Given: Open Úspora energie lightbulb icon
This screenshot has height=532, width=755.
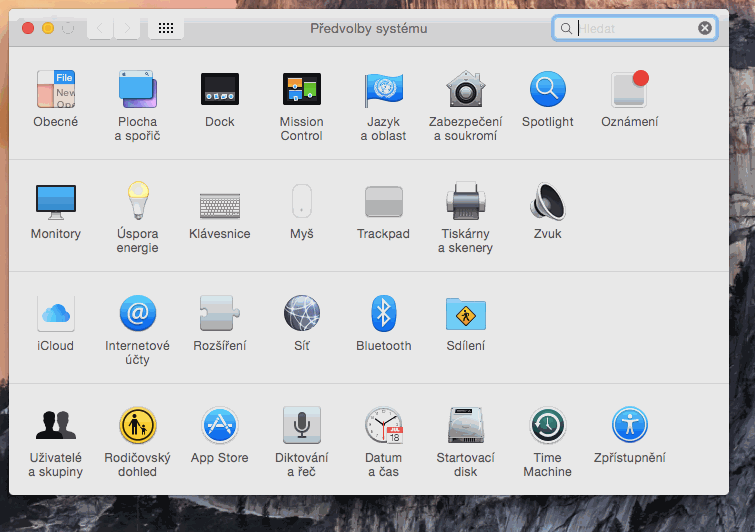Looking at the screenshot, I should [138, 201].
